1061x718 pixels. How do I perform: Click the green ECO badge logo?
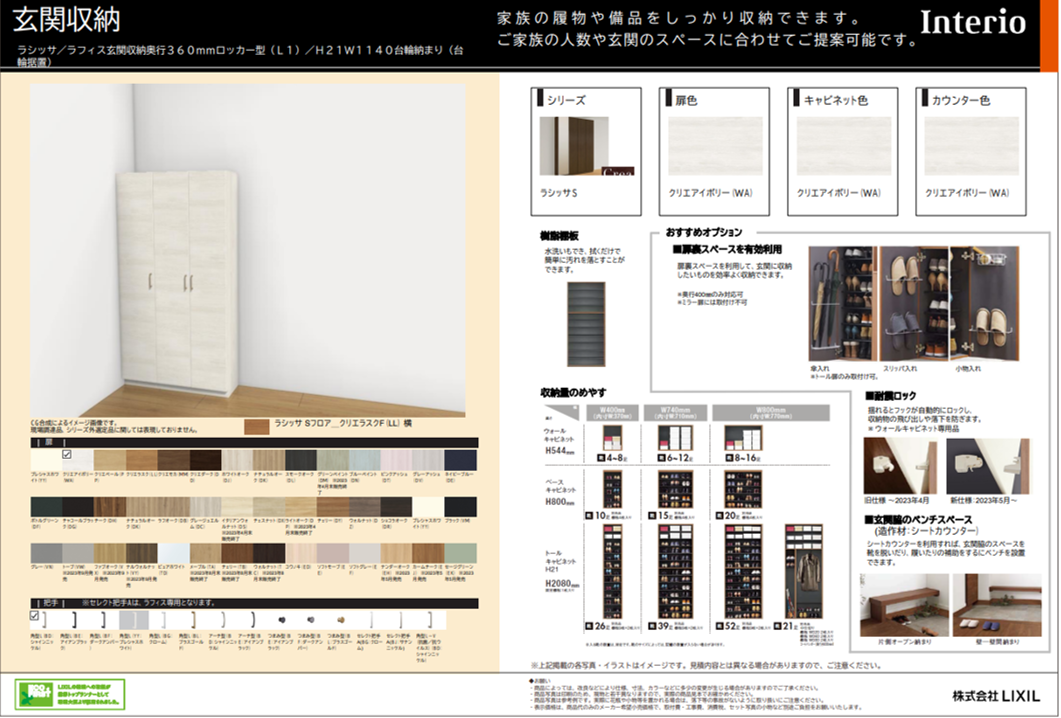point(42,693)
